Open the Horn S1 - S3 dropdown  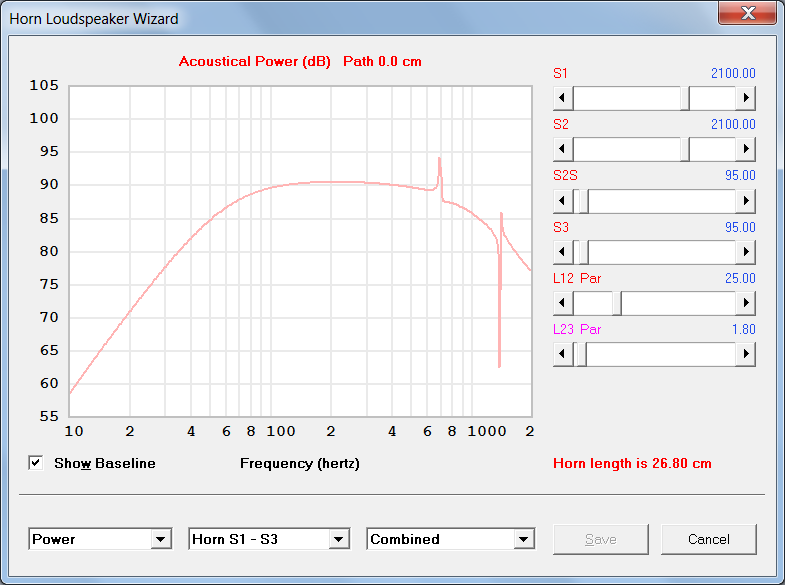click(339, 539)
